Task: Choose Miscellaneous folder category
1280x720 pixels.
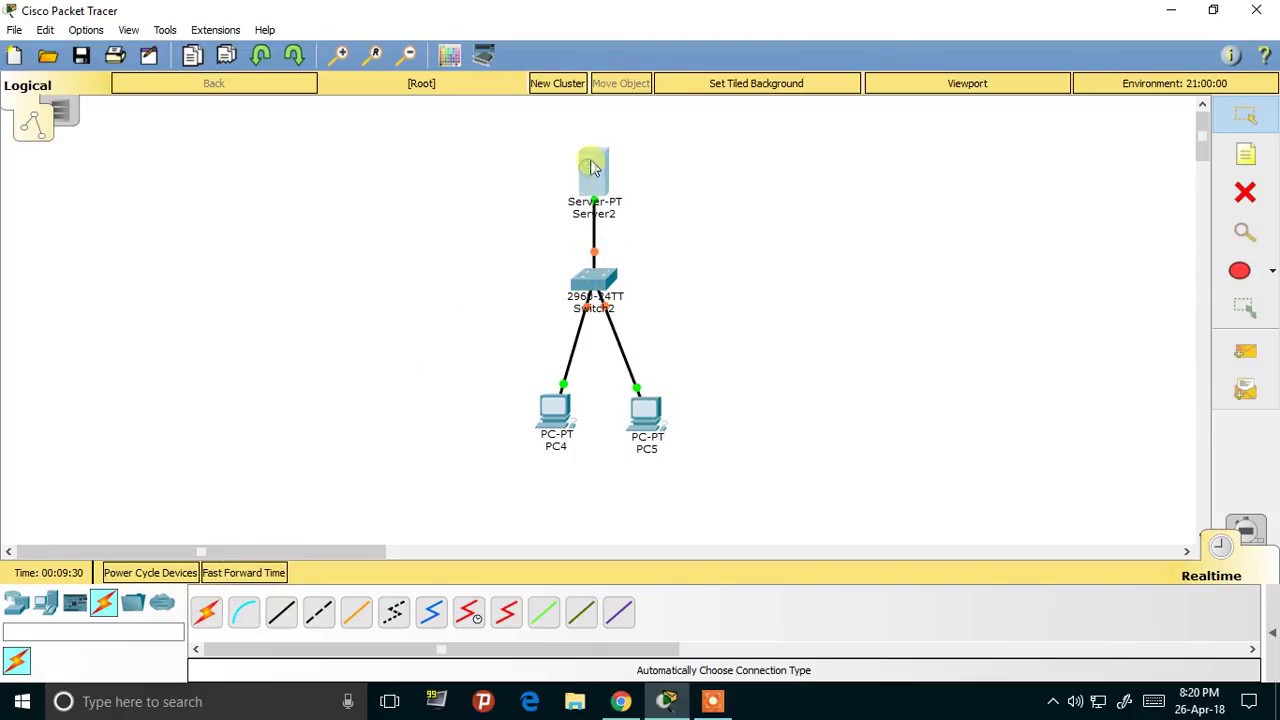Action: (133, 603)
